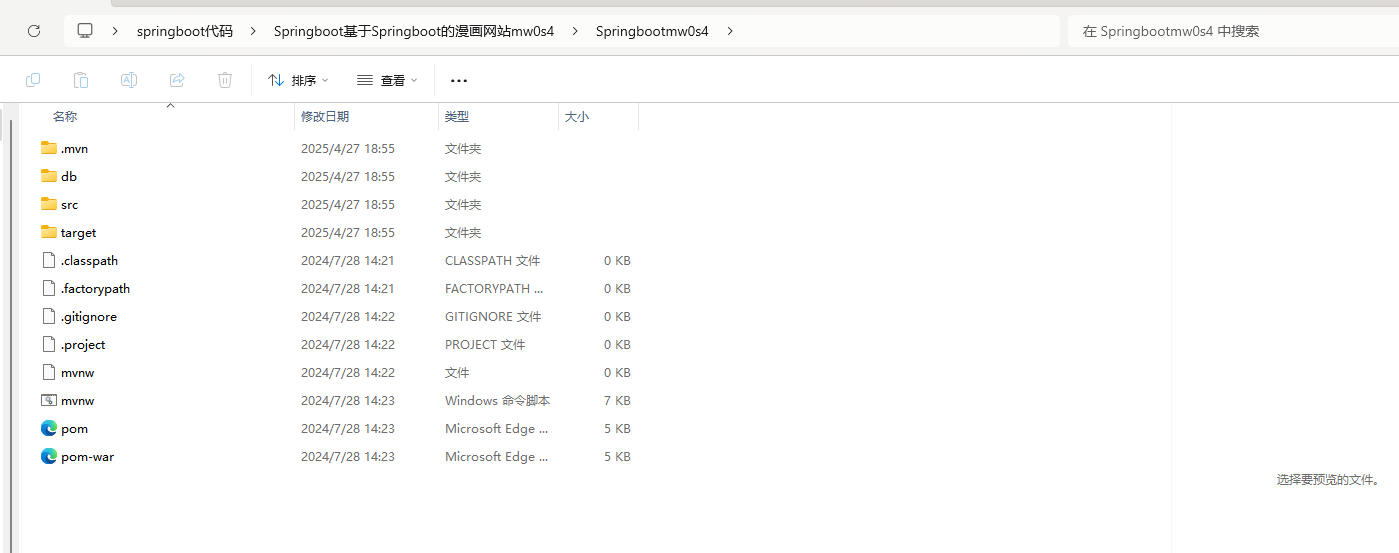Sort by 名称 column header
This screenshot has height=553, width=1399.
65,117
